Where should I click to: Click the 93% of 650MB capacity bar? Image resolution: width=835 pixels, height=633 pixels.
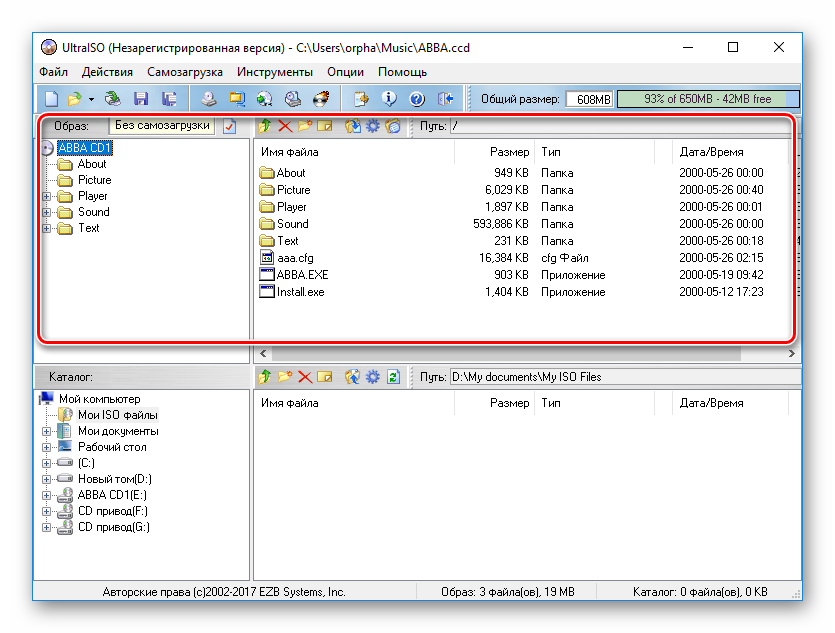pos(708,99)
